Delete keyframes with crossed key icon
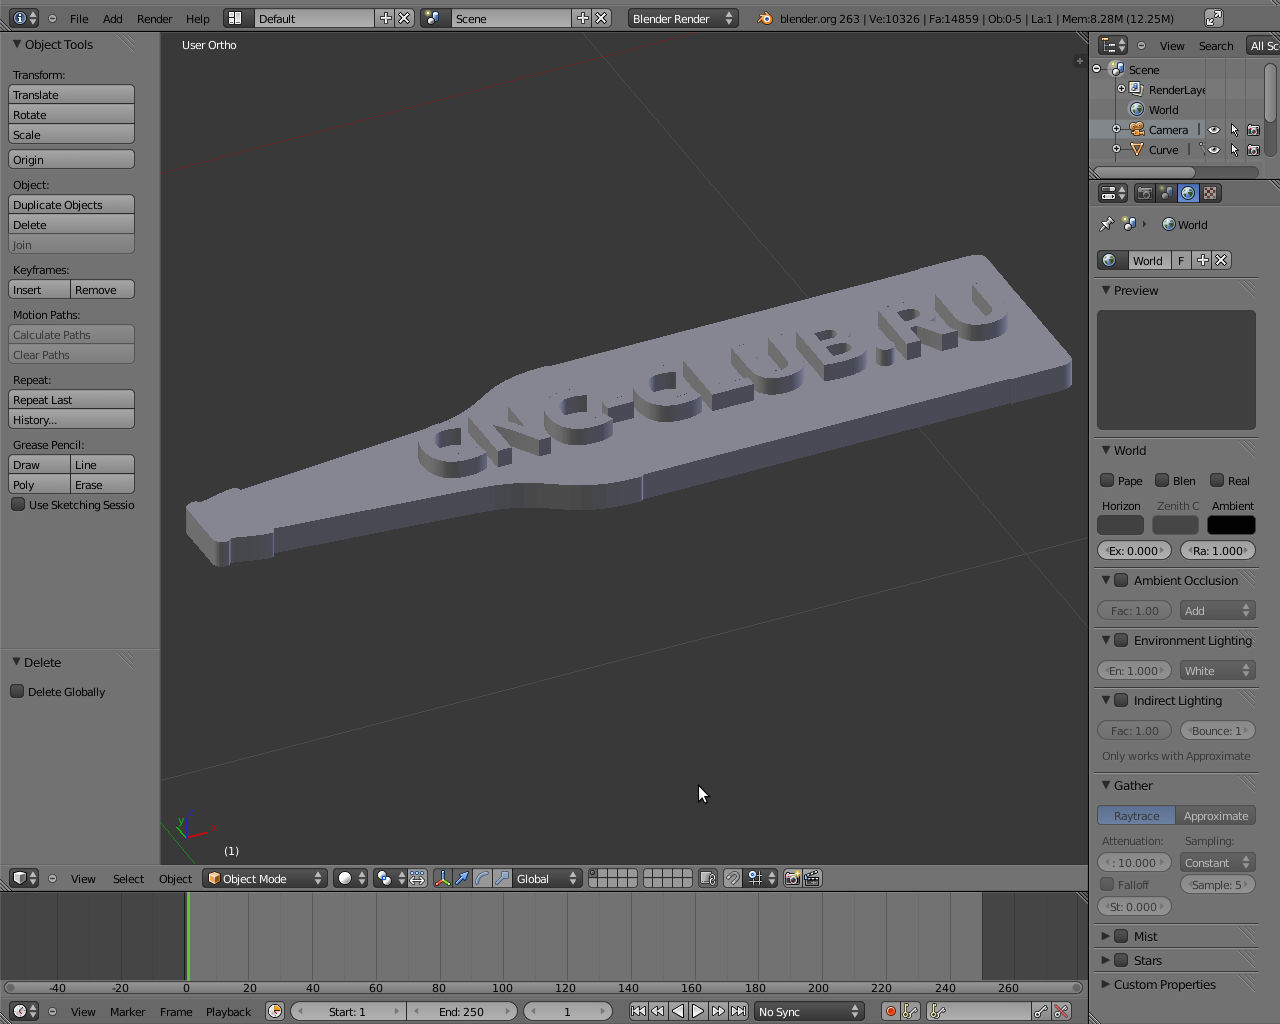 (x=1062, y=1011)
